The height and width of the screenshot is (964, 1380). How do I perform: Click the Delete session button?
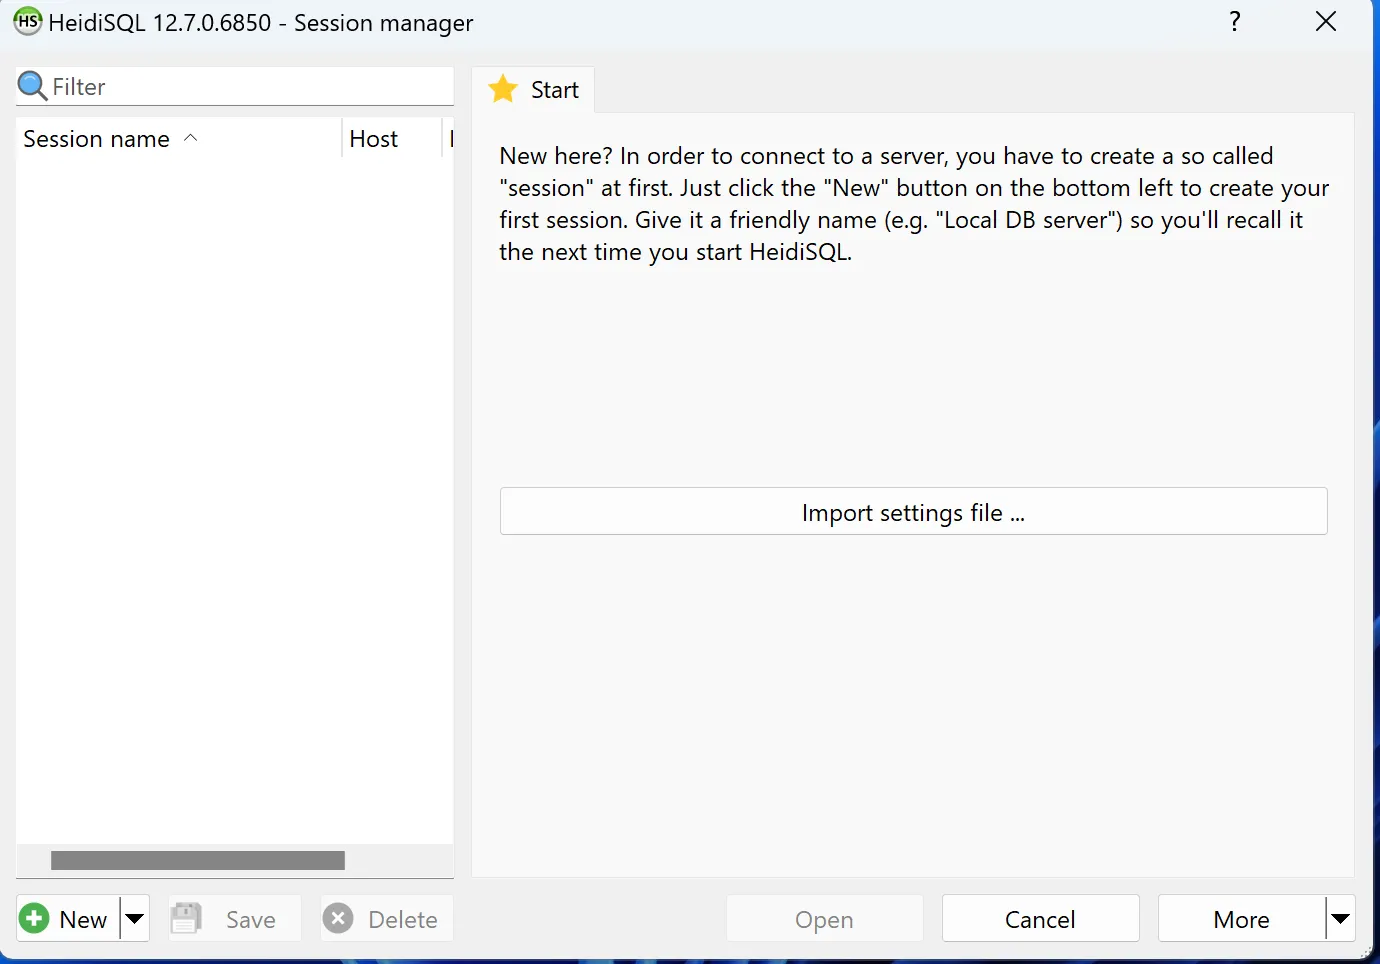387,919
